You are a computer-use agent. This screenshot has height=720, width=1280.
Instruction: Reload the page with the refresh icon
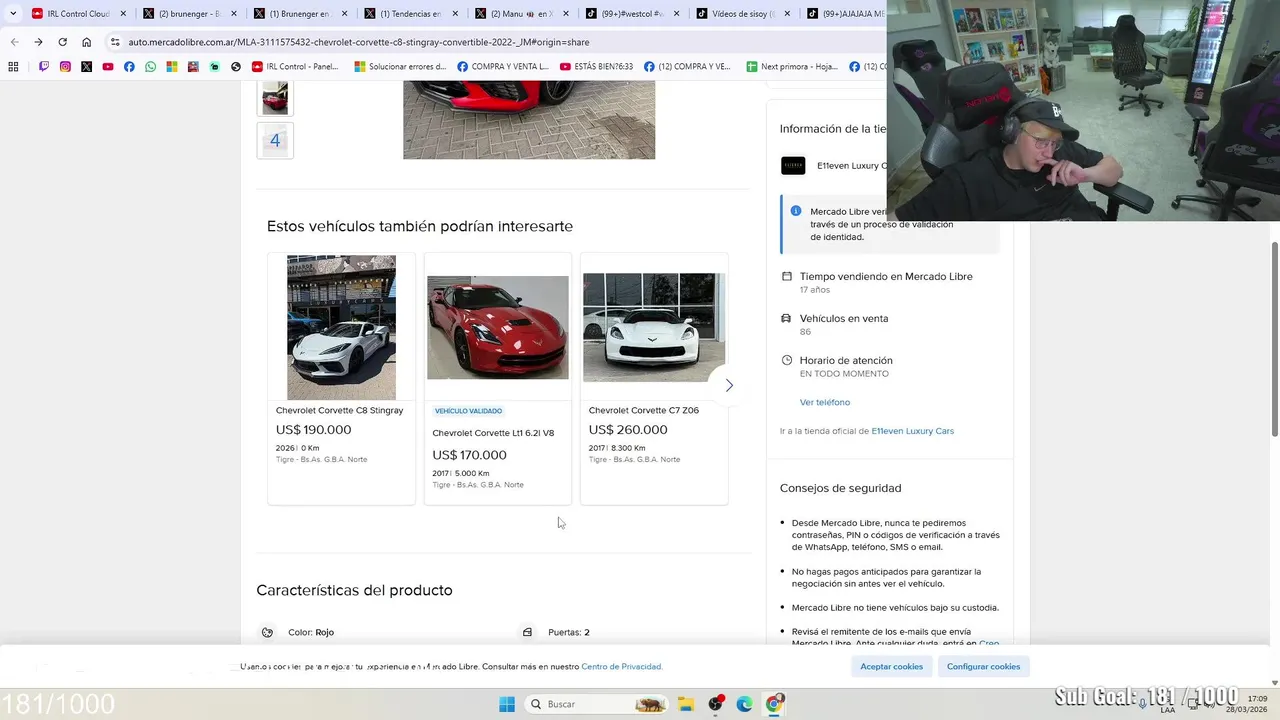point(62,42)
